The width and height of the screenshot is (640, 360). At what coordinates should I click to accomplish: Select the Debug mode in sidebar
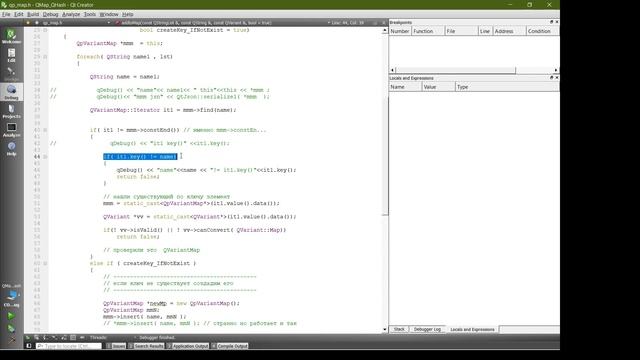(x=11, y=92)
